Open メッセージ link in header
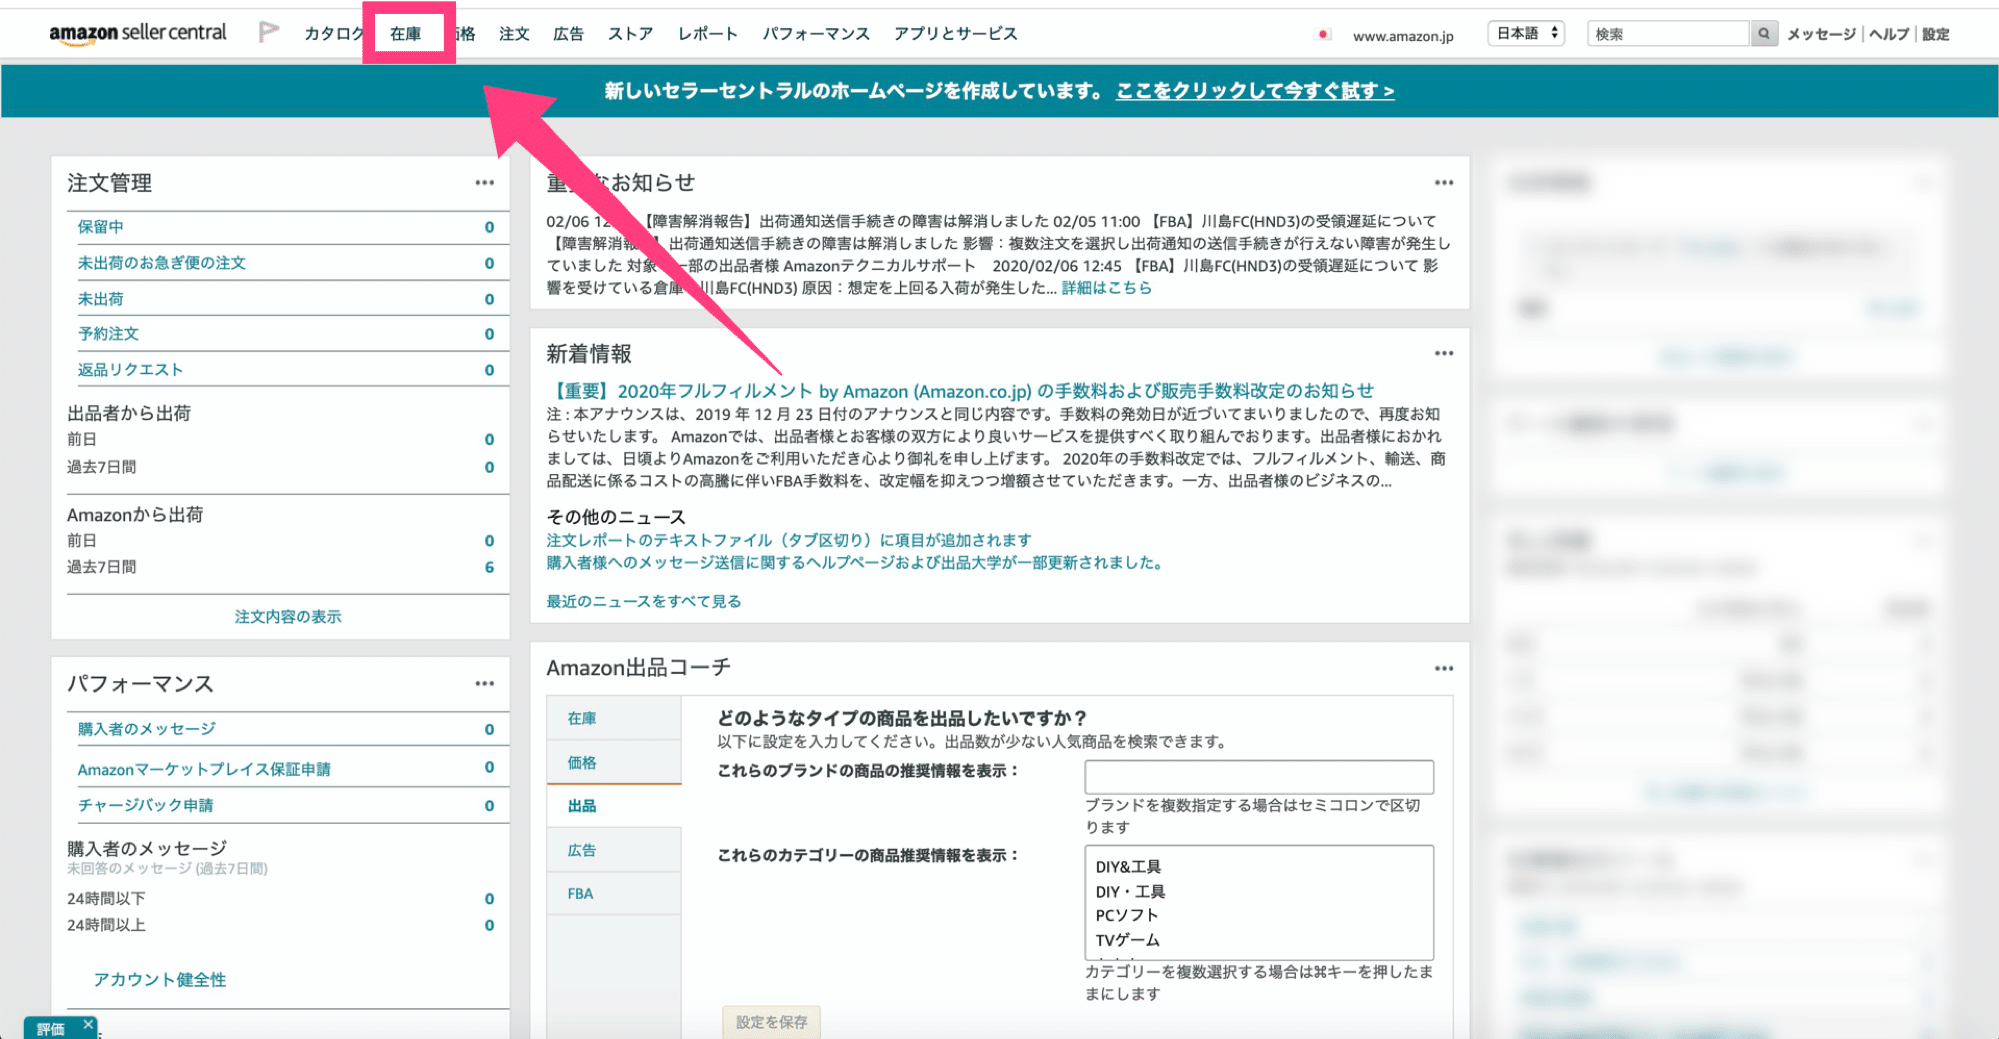This screenshot has width=1999, height=1039. coord(1821,34)
